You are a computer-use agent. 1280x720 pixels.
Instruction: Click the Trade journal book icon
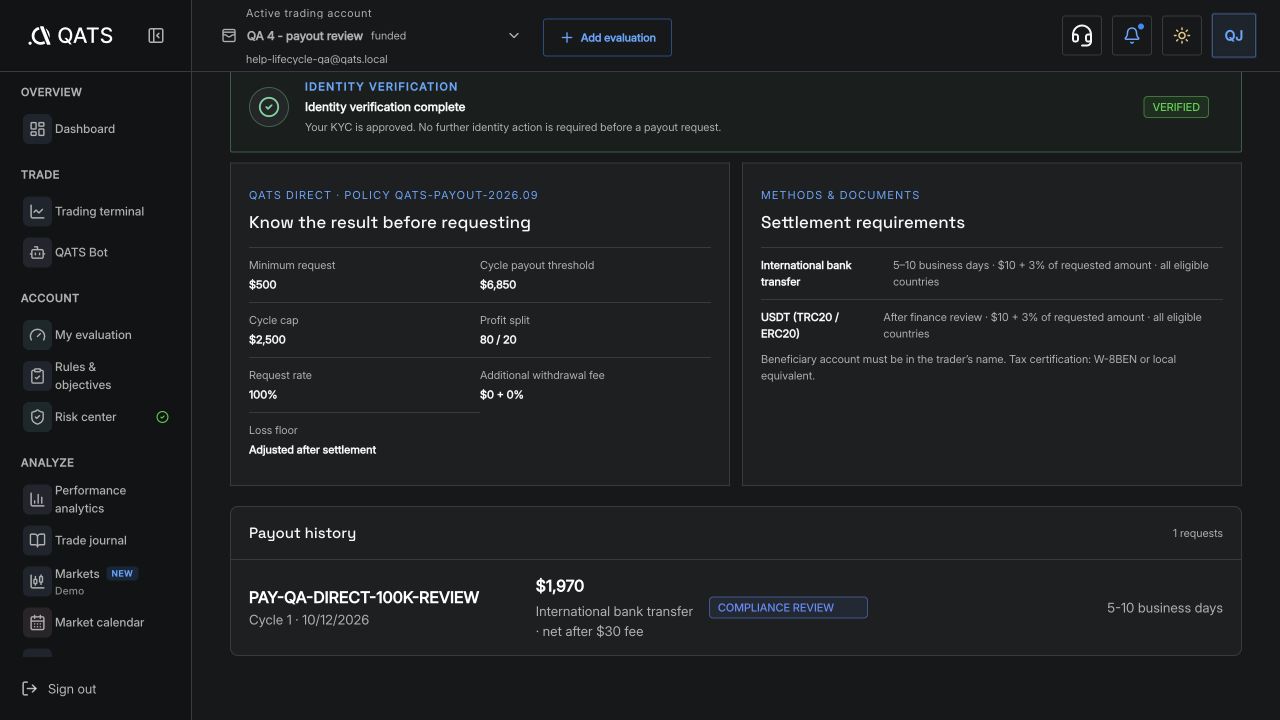37,540
